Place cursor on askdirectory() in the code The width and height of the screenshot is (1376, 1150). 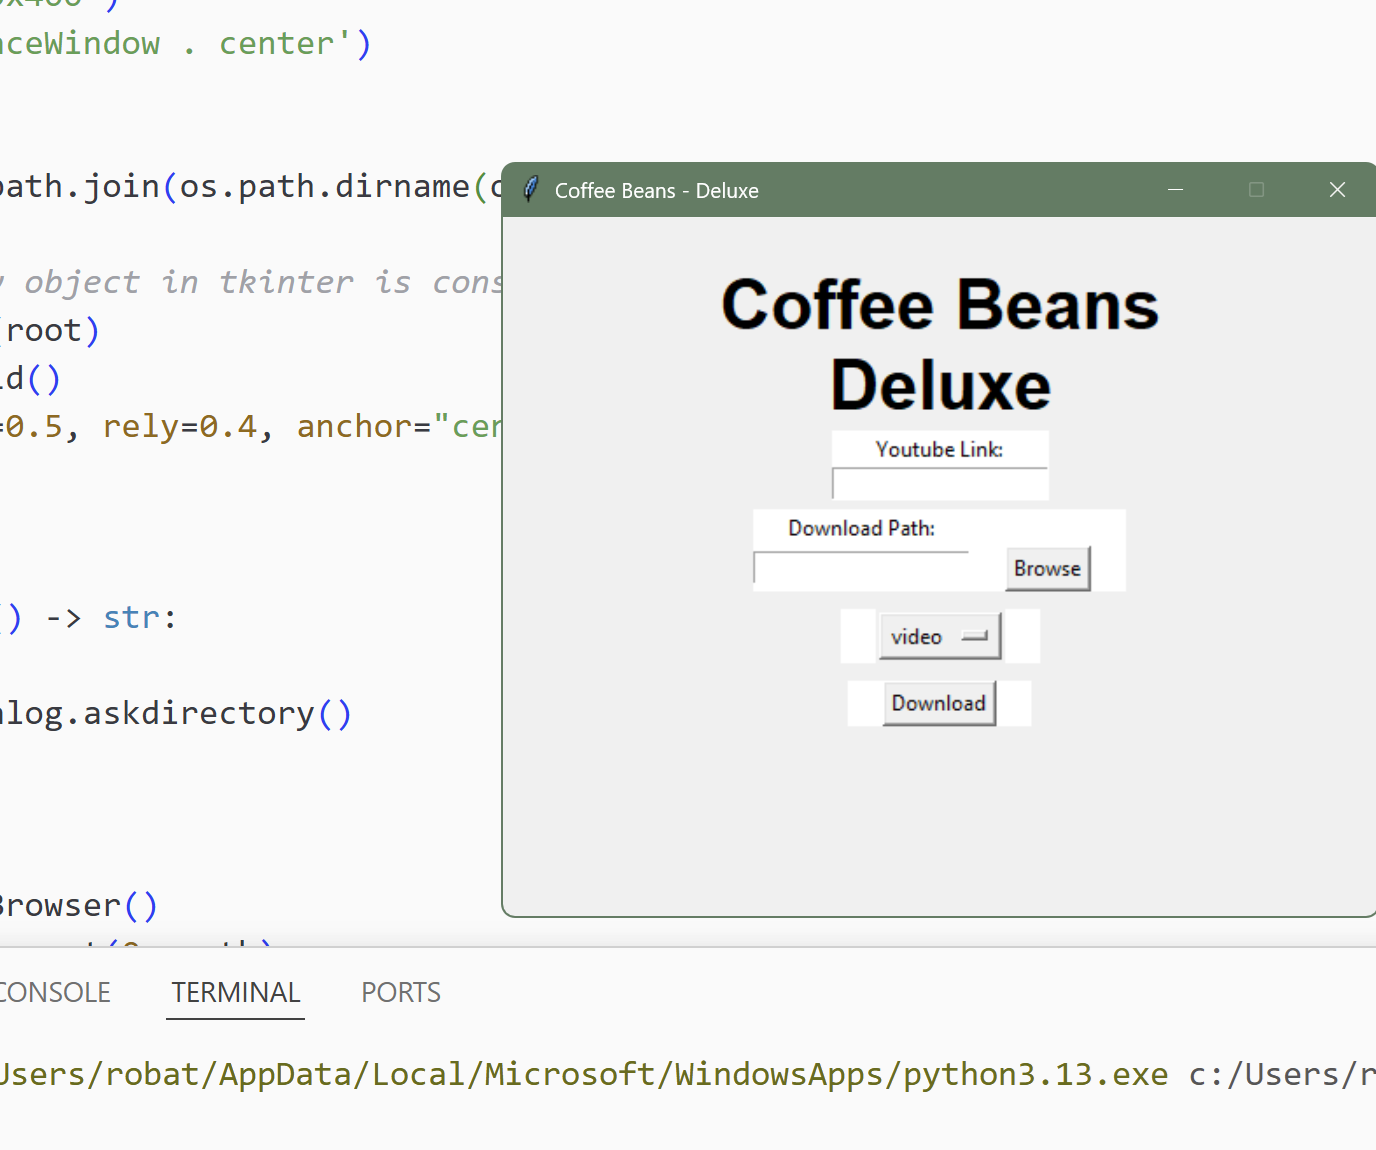pos(199,713)
